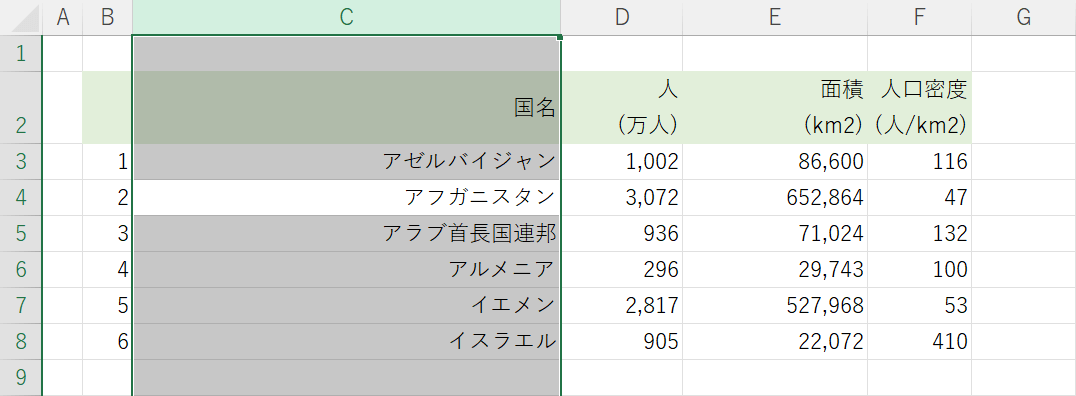The image size is (1076, 396).
Task: Click the 国名 header cell
Action: (x=347, y=108)
